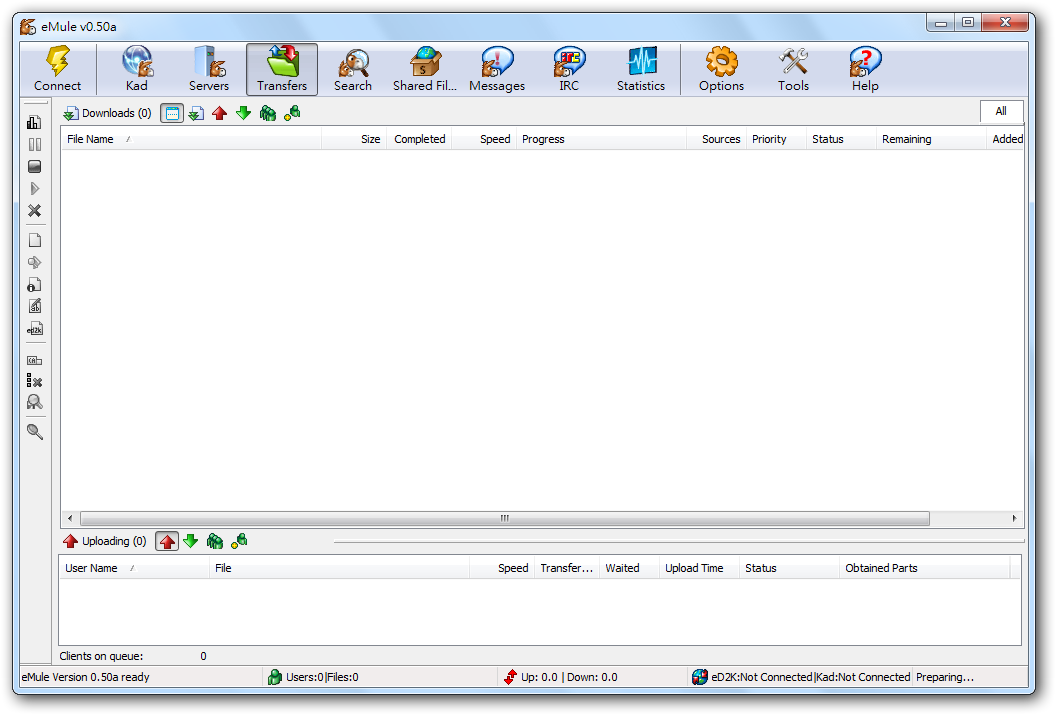Click the Help toolbar button
This screenshot has height=715, width=1056.
(865, 68)
